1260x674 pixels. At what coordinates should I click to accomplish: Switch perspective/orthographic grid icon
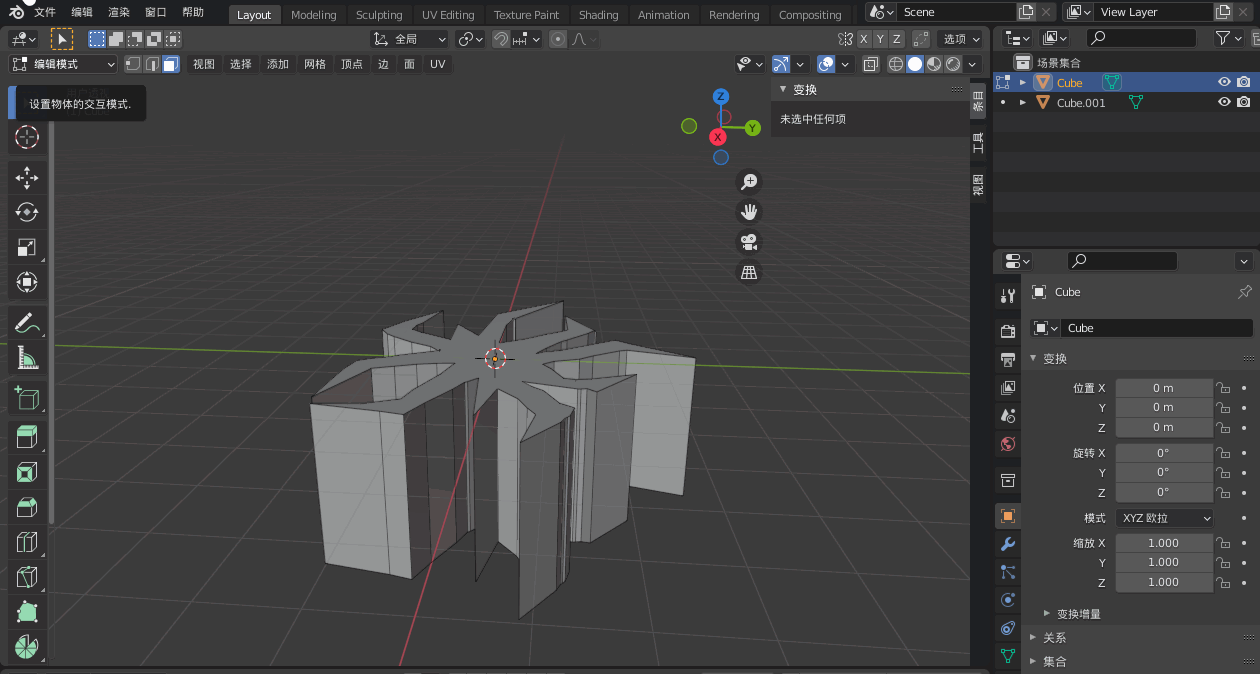[x=748, y=271]
